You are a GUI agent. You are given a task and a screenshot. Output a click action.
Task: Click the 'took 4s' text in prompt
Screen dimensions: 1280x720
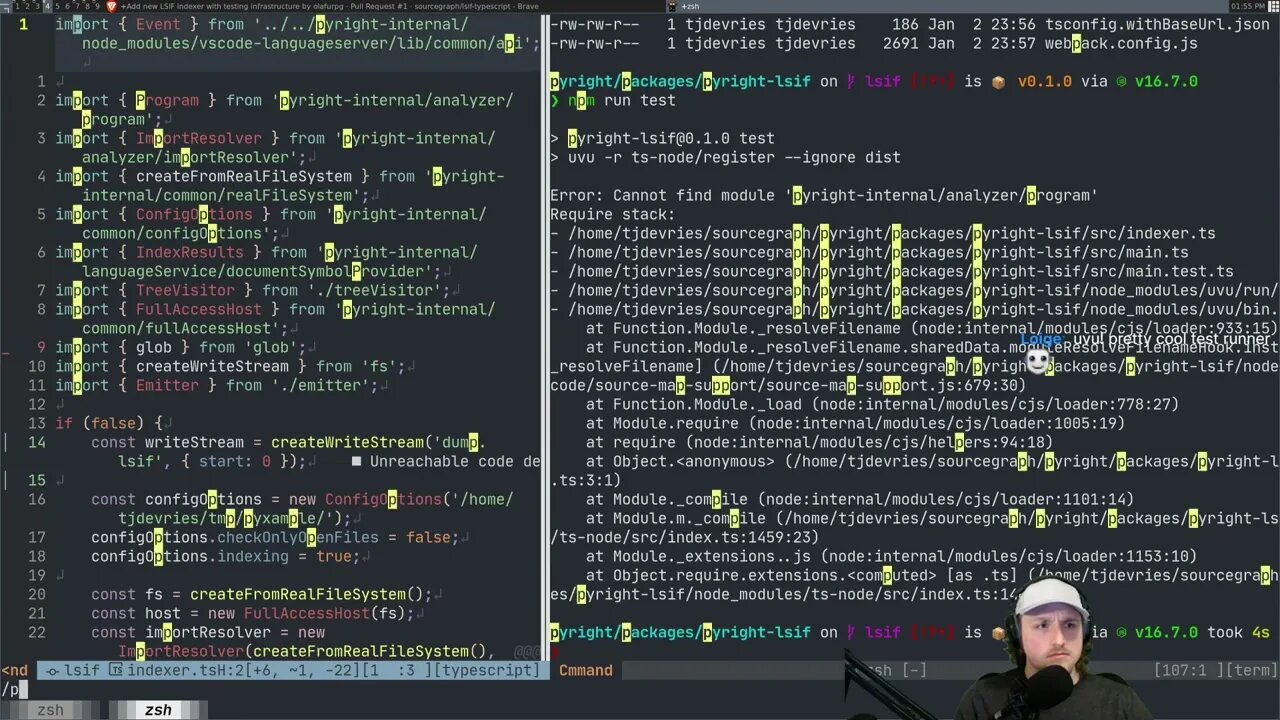pos(1239,632)
